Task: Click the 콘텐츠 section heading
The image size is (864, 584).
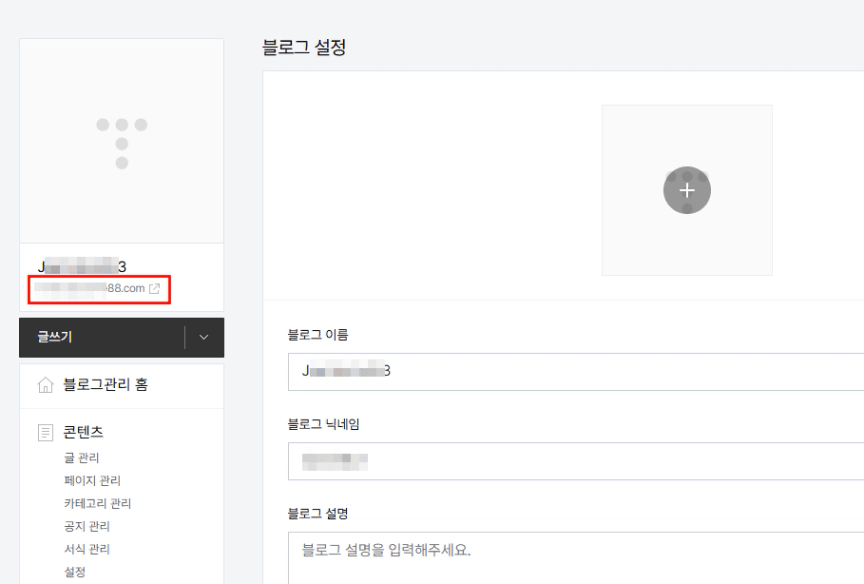Action: (x=84, y=433)
